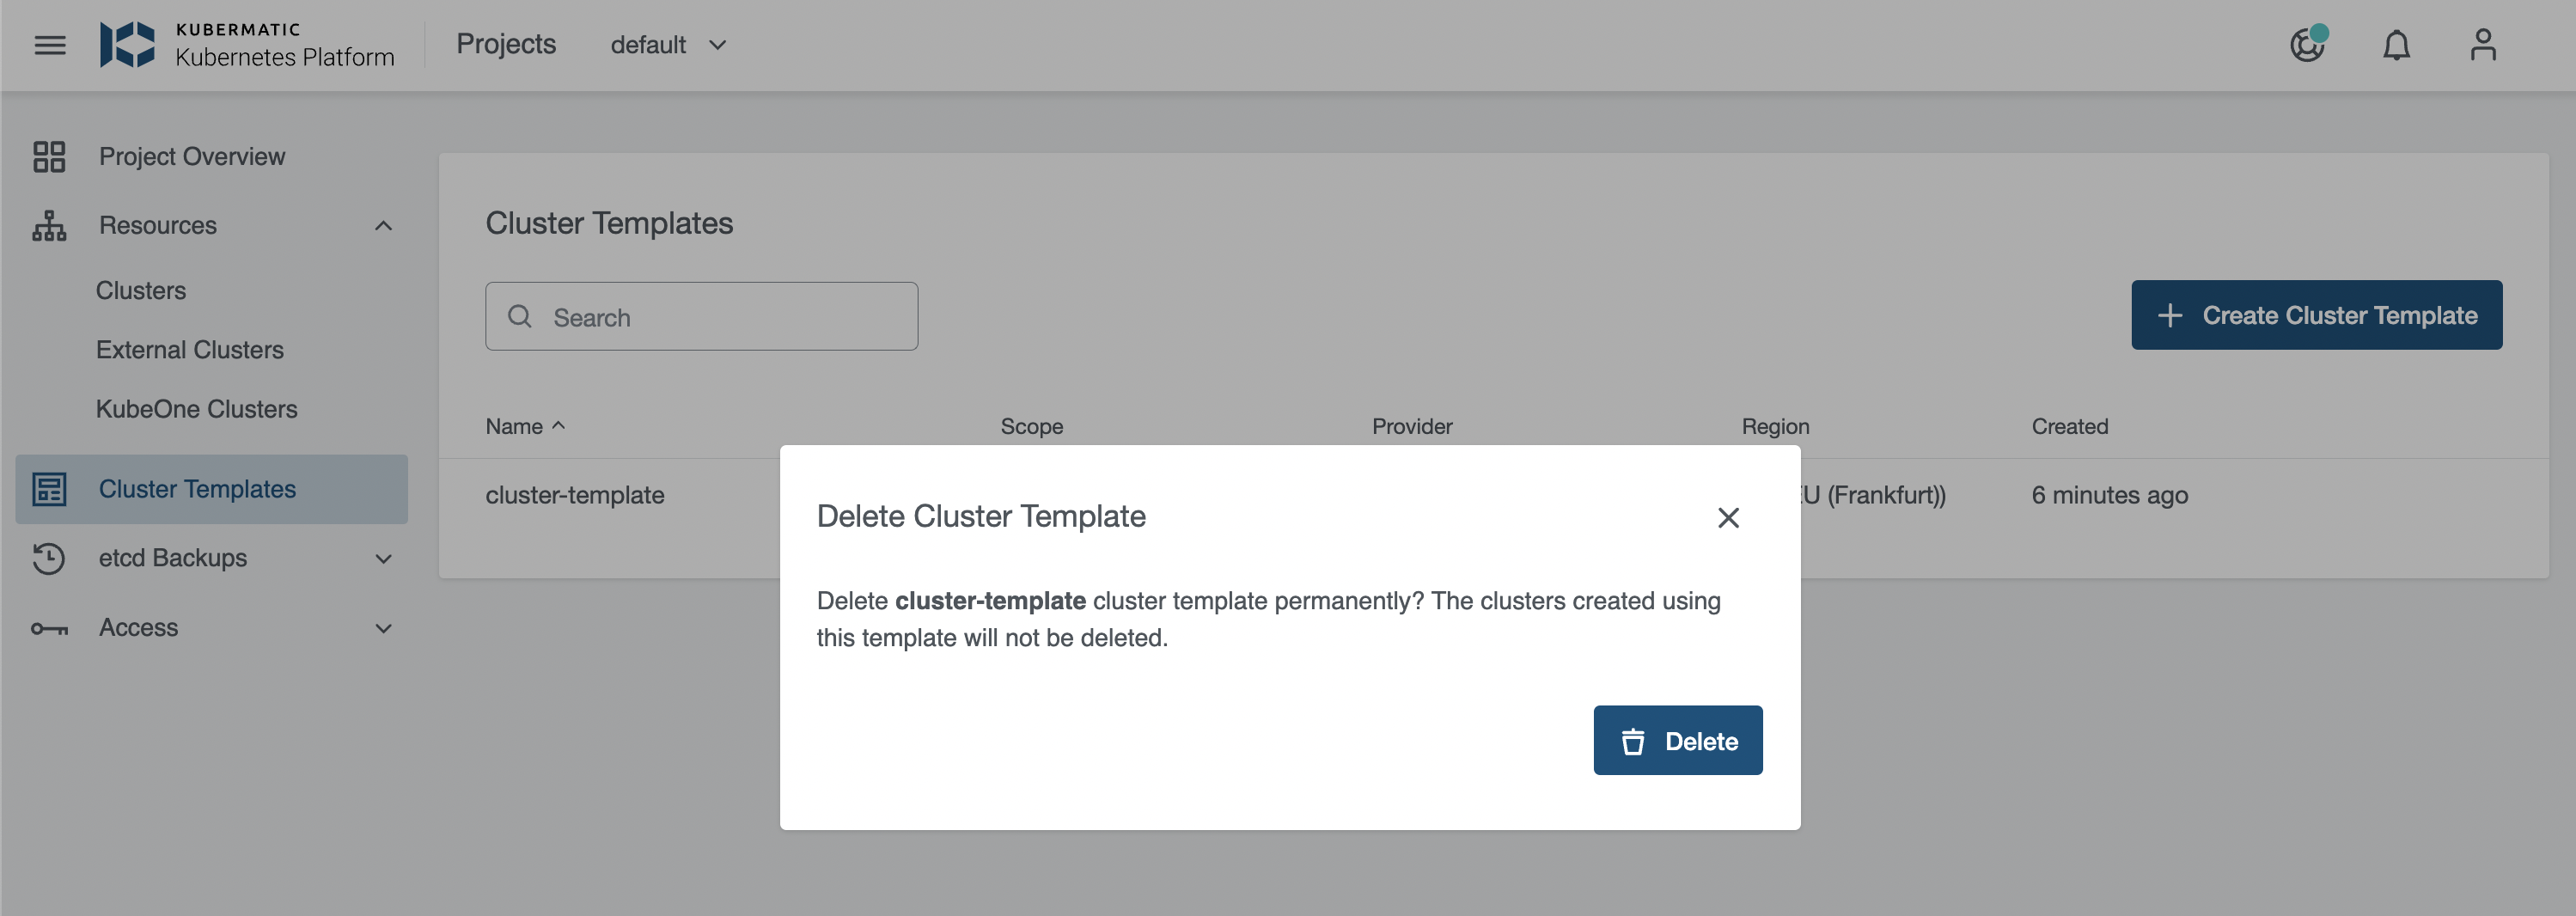Select Project Overview in the sidebar
Screen dimensions: 2576x916
[x=191, y=156]
